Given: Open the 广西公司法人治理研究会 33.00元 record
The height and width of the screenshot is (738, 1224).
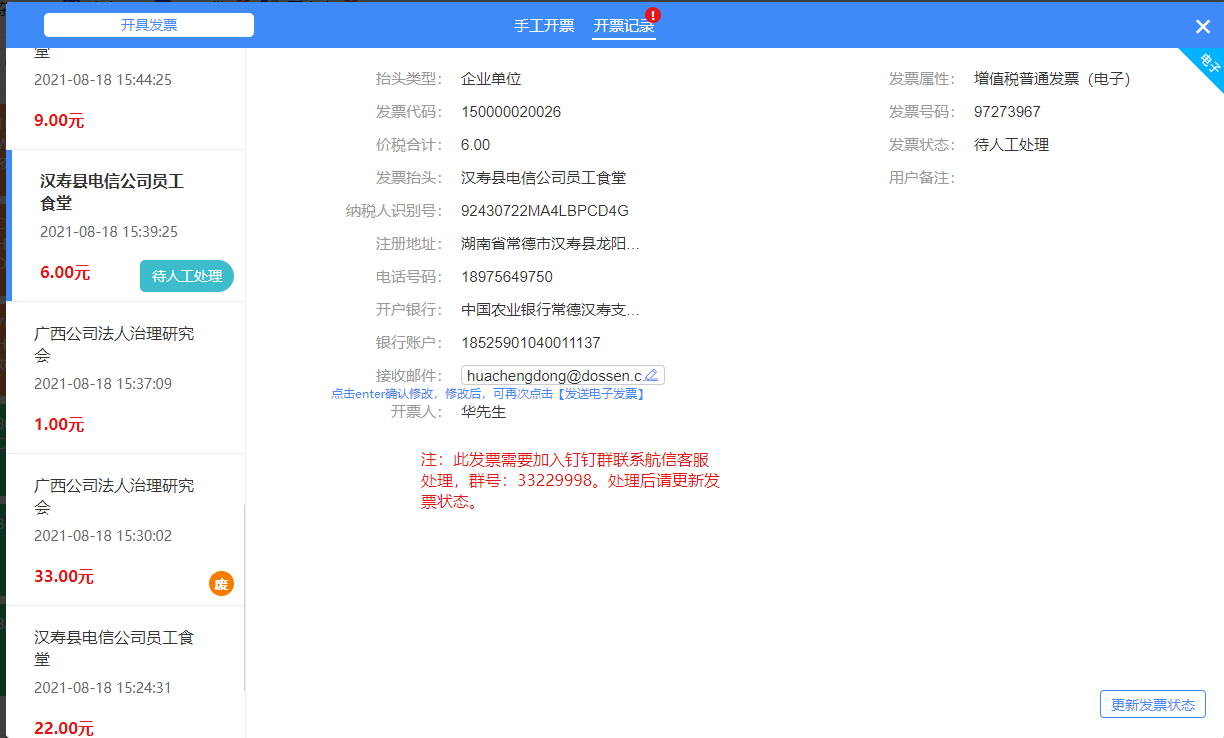Looking at the screenshot, I should [x=125, y=530].
